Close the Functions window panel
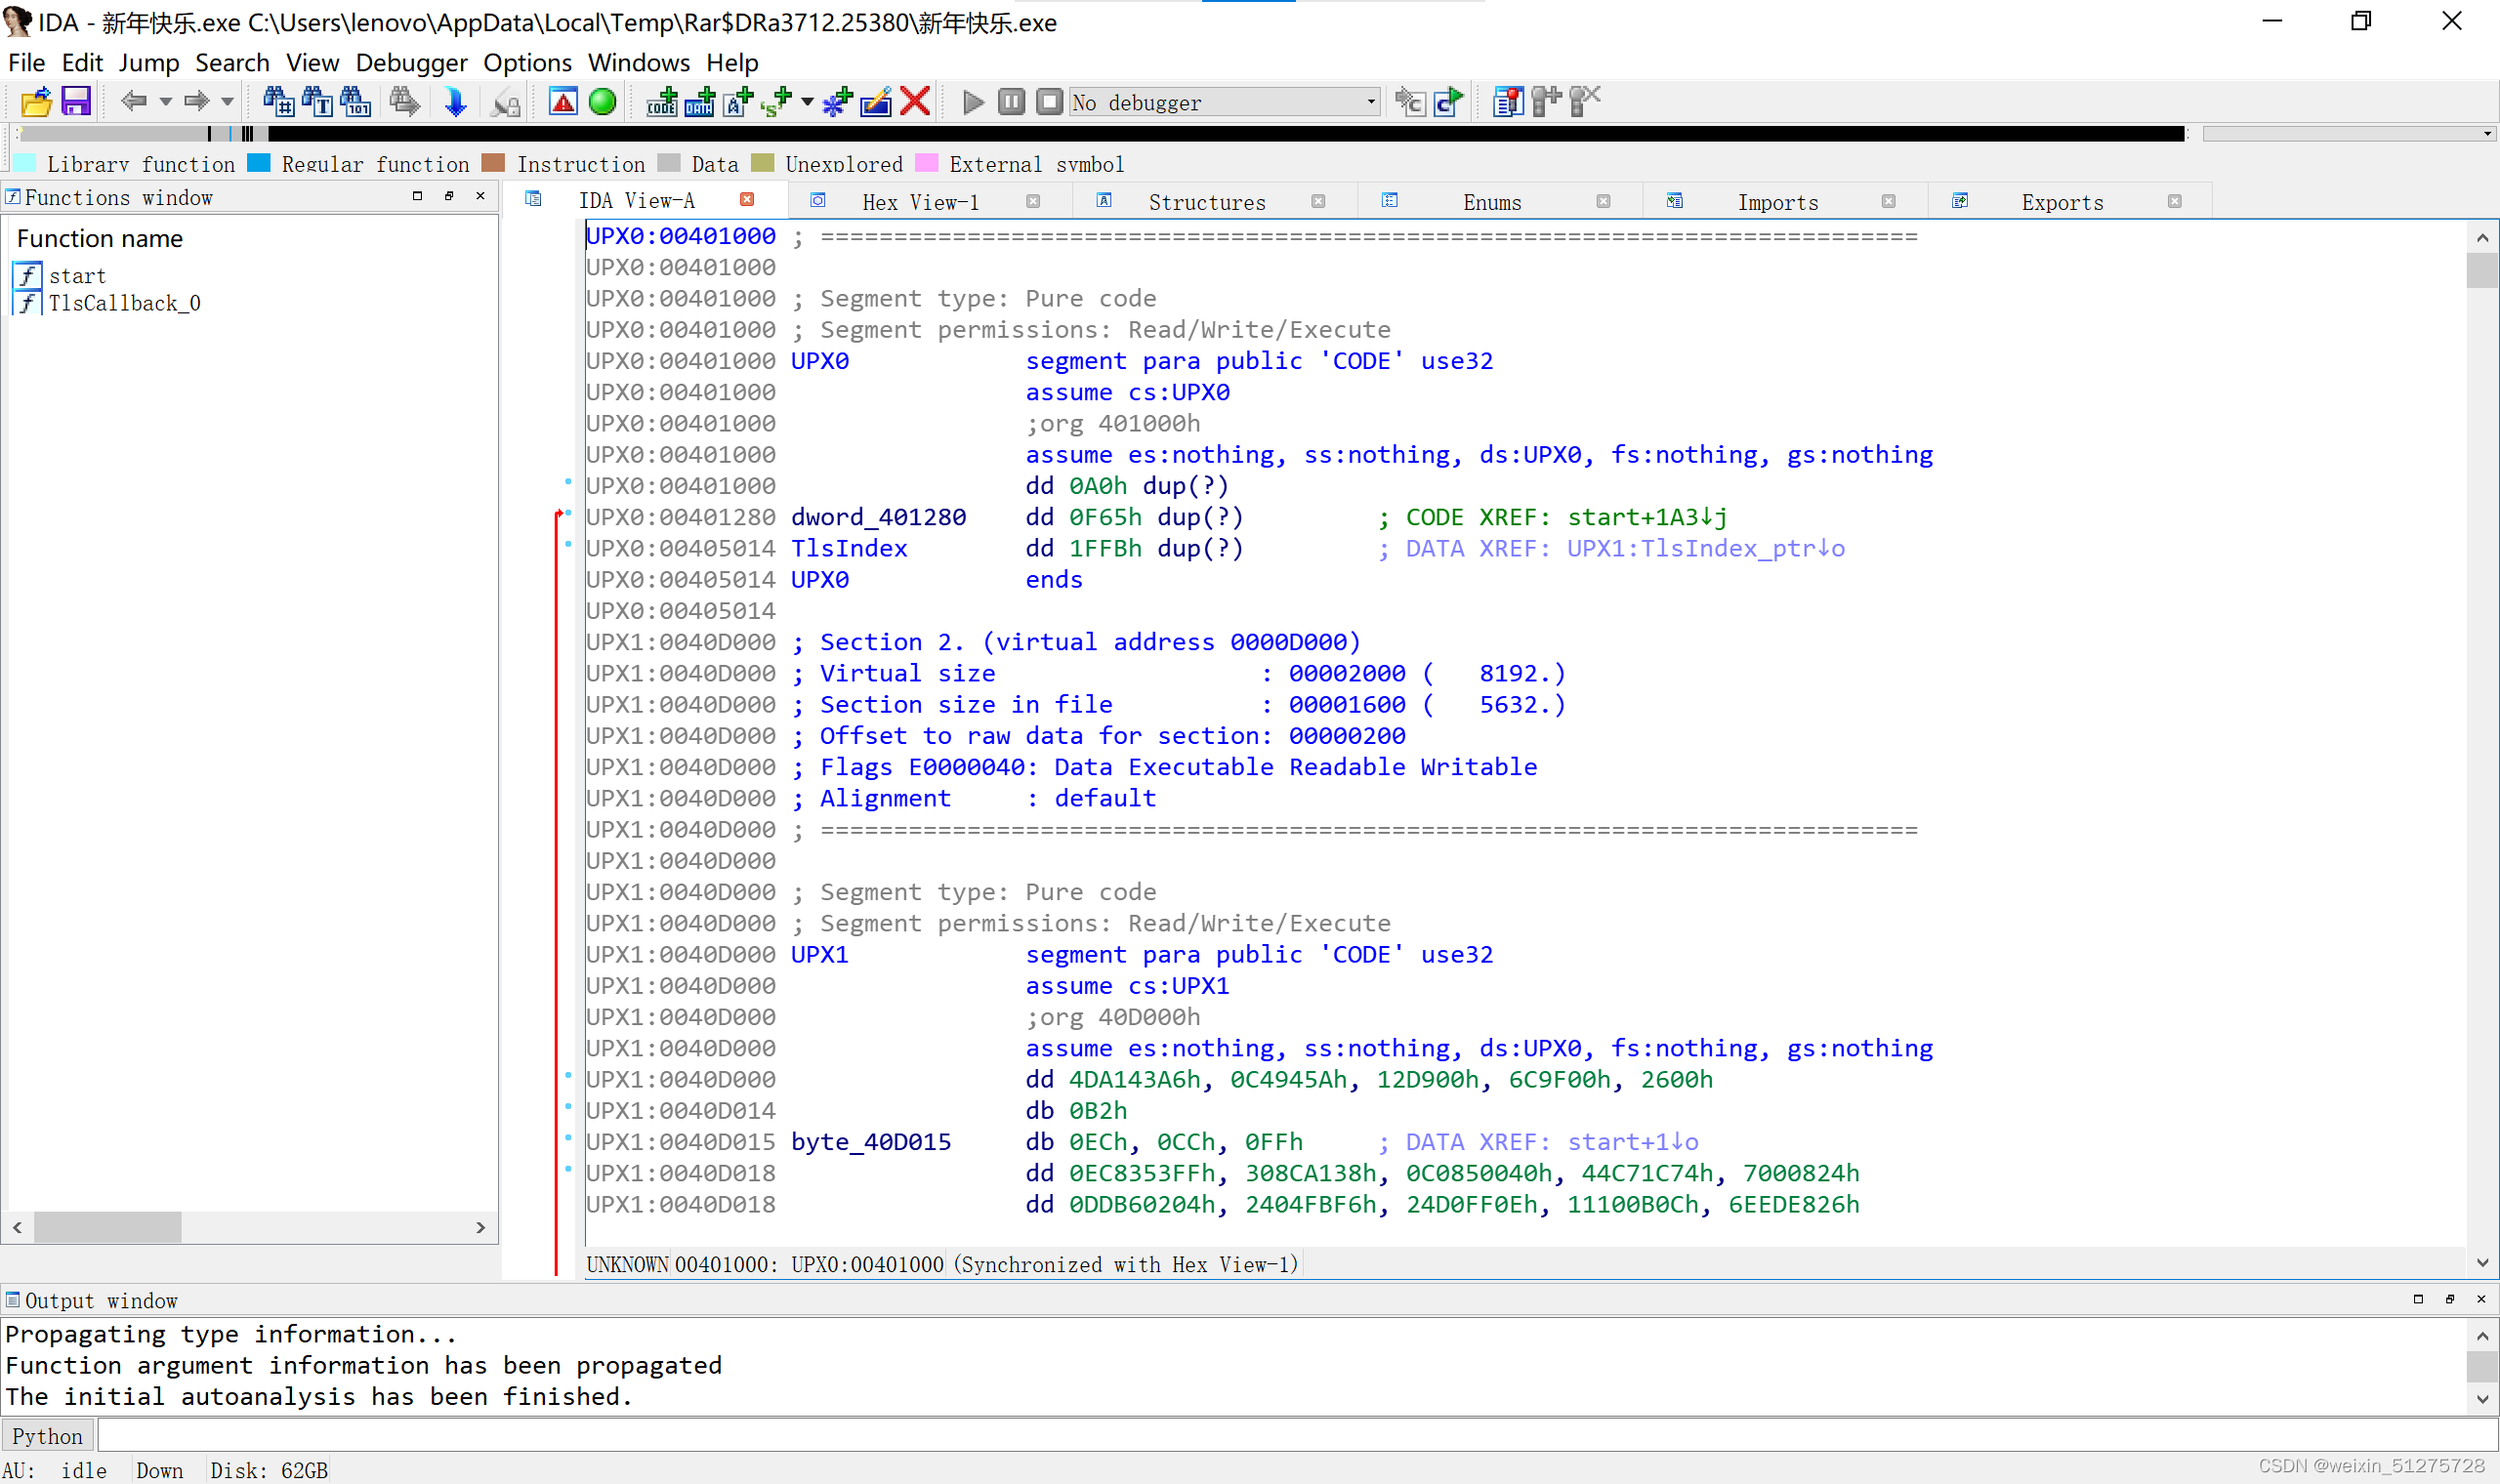Image resolution: width=2500 pixels, height=1484 pixels. [x=480, y=196]
